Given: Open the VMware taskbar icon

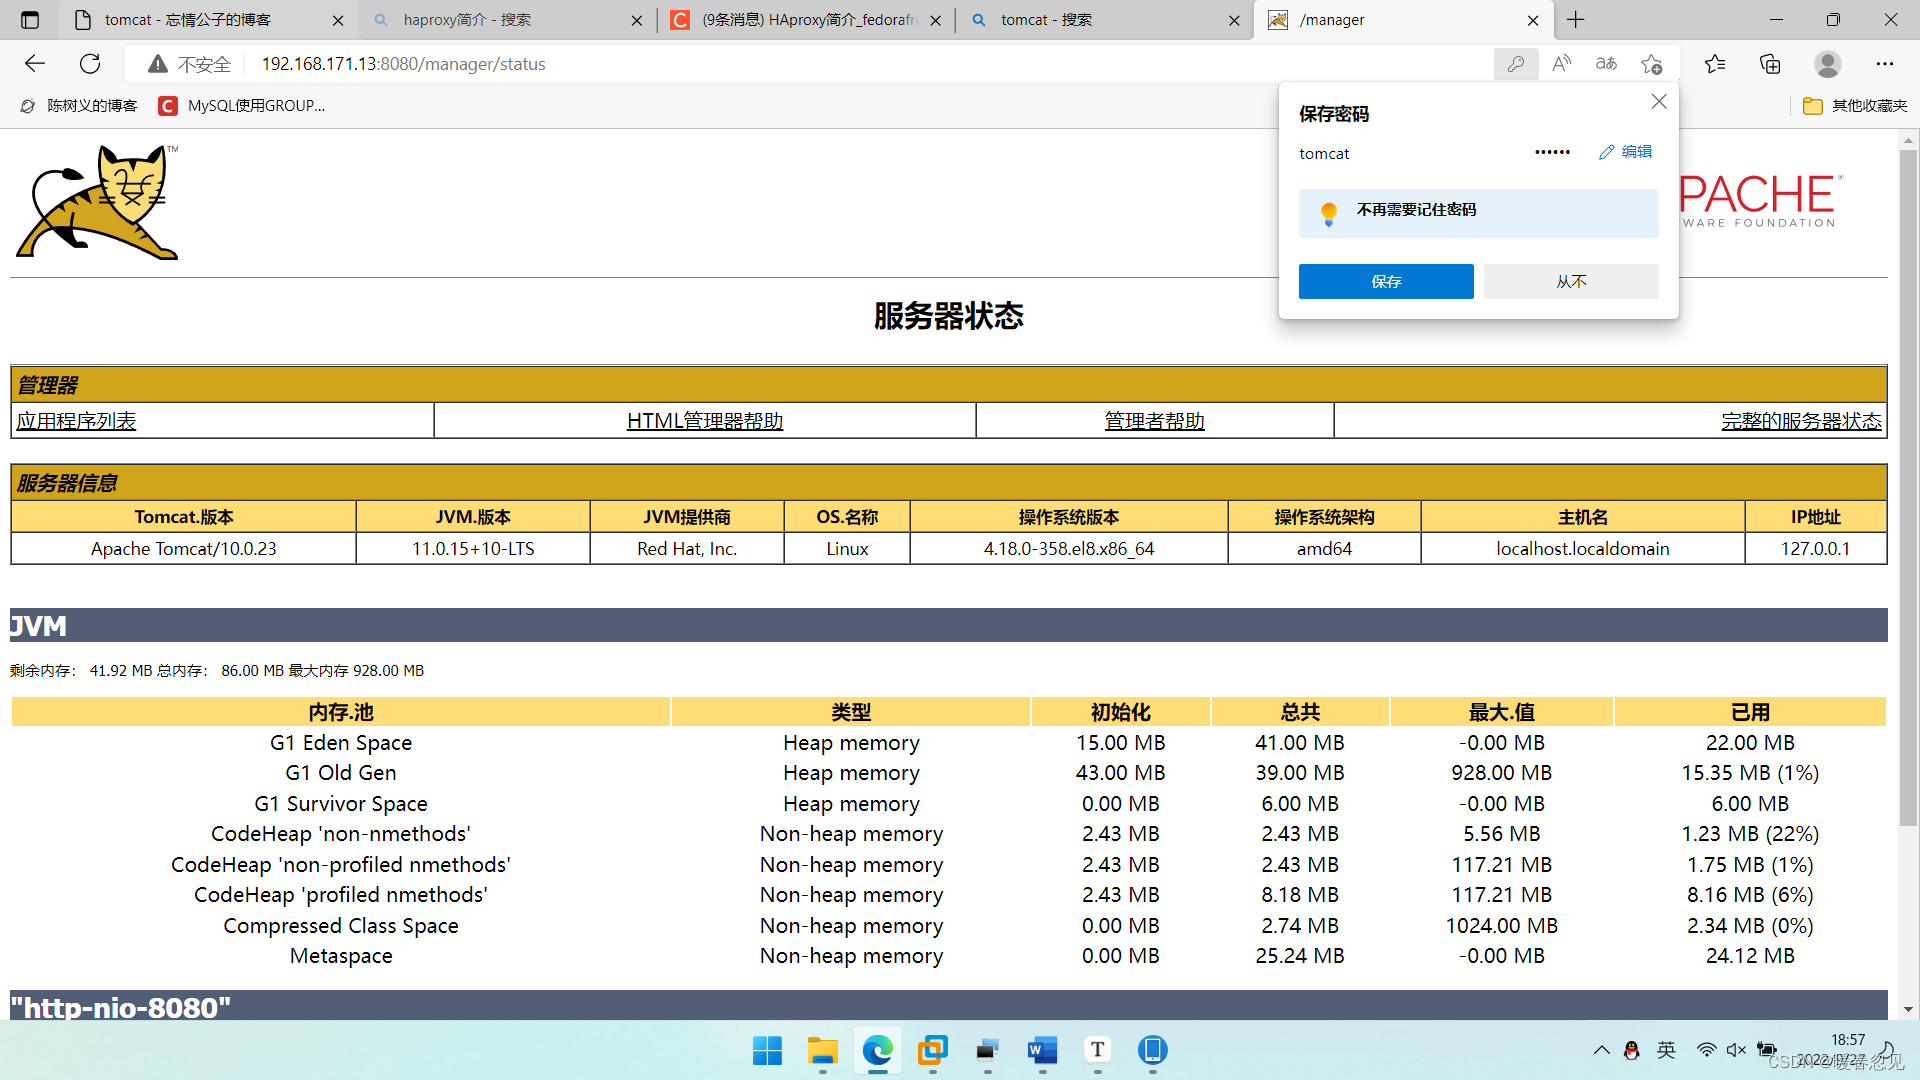Looking at the screenshot, I should [933, 1050].
